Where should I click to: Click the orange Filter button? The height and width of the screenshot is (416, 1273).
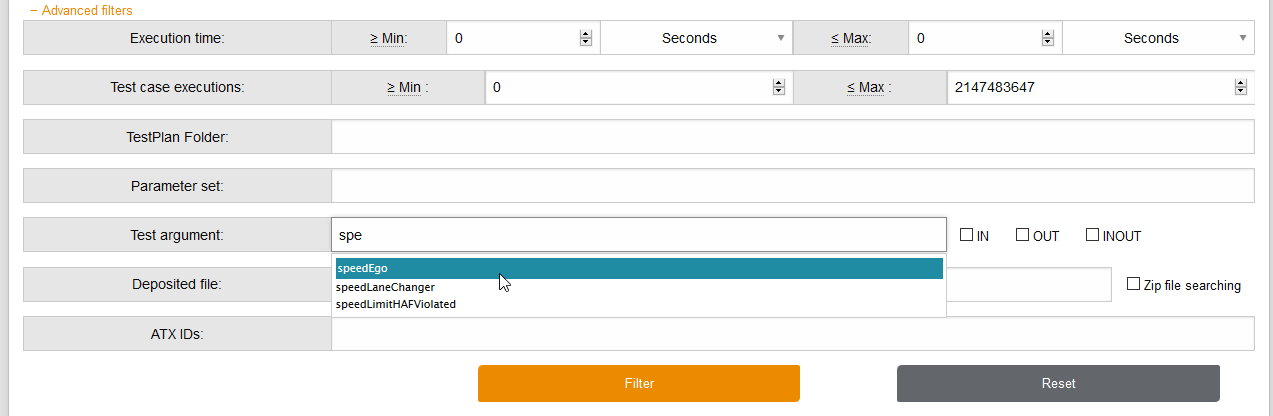click(x=638, y=383)
